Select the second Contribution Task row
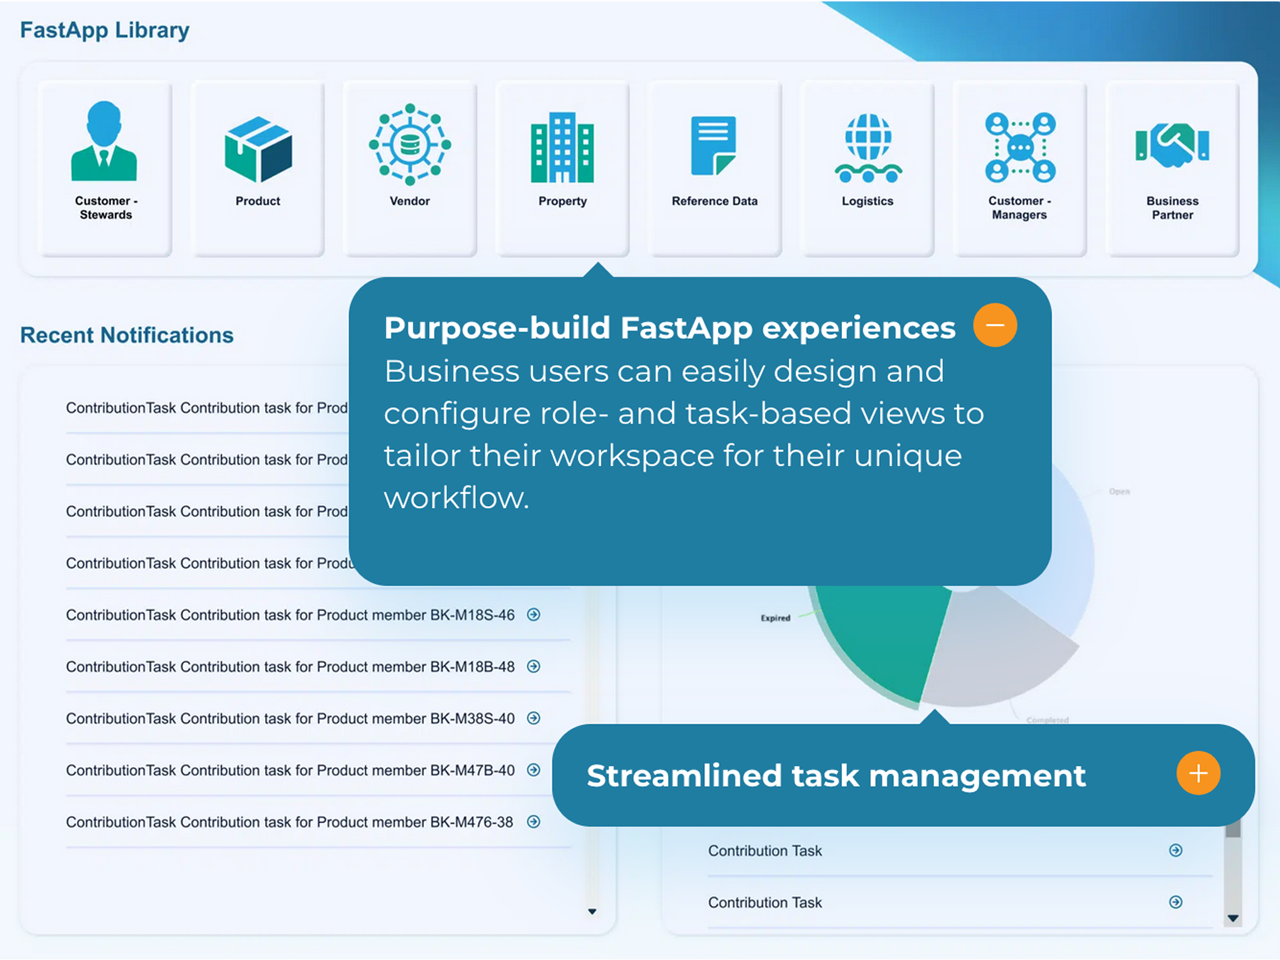The width and height of the screenshot is (1280, 960). click(765, 903)
